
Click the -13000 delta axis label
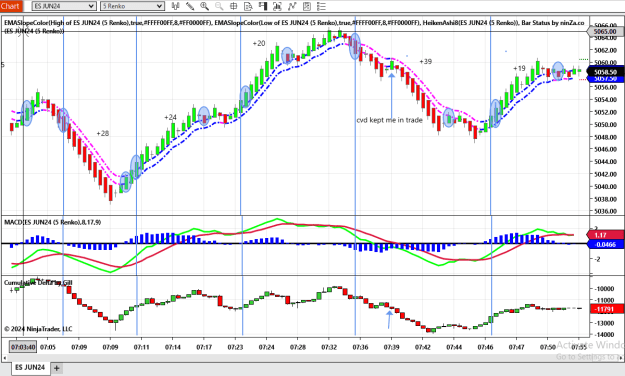coord(605,323)
